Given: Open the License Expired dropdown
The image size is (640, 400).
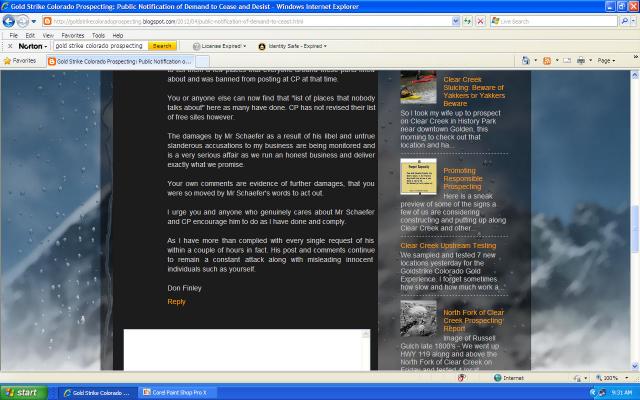Looking at the screenshot, I should coord(220,46).
